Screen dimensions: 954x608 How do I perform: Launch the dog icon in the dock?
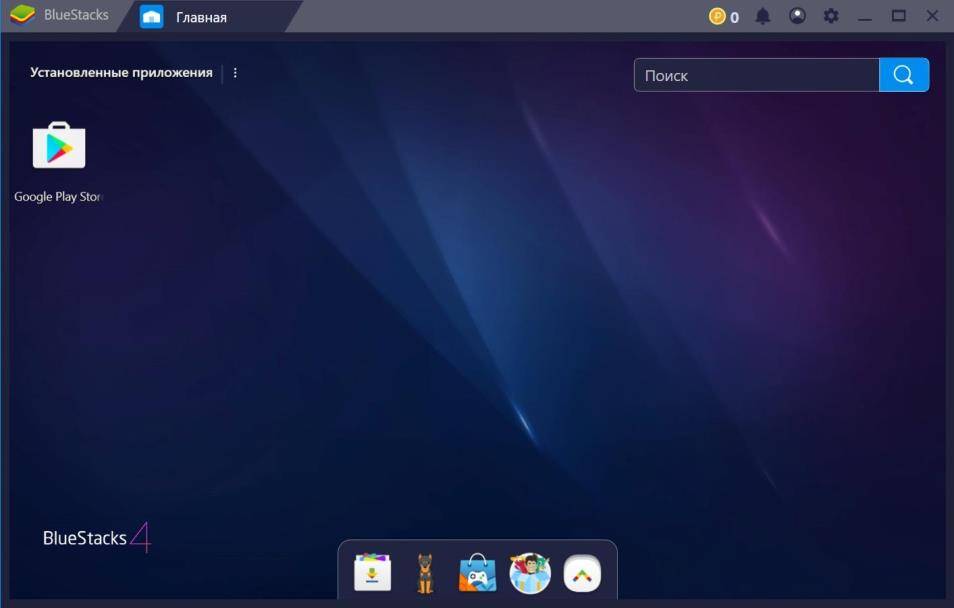pos(425,573)
